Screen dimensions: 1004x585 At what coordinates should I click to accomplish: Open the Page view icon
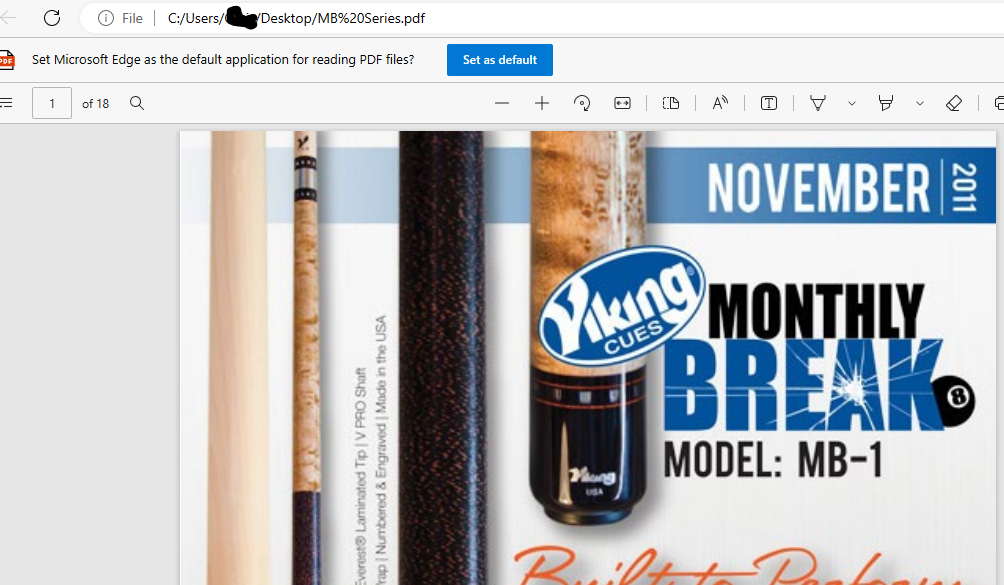click(x=671, y=103)
